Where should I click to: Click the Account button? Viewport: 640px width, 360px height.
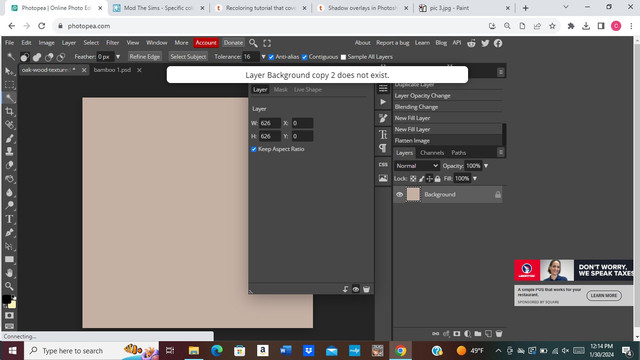pyautogui.click(x=206, y=43)
